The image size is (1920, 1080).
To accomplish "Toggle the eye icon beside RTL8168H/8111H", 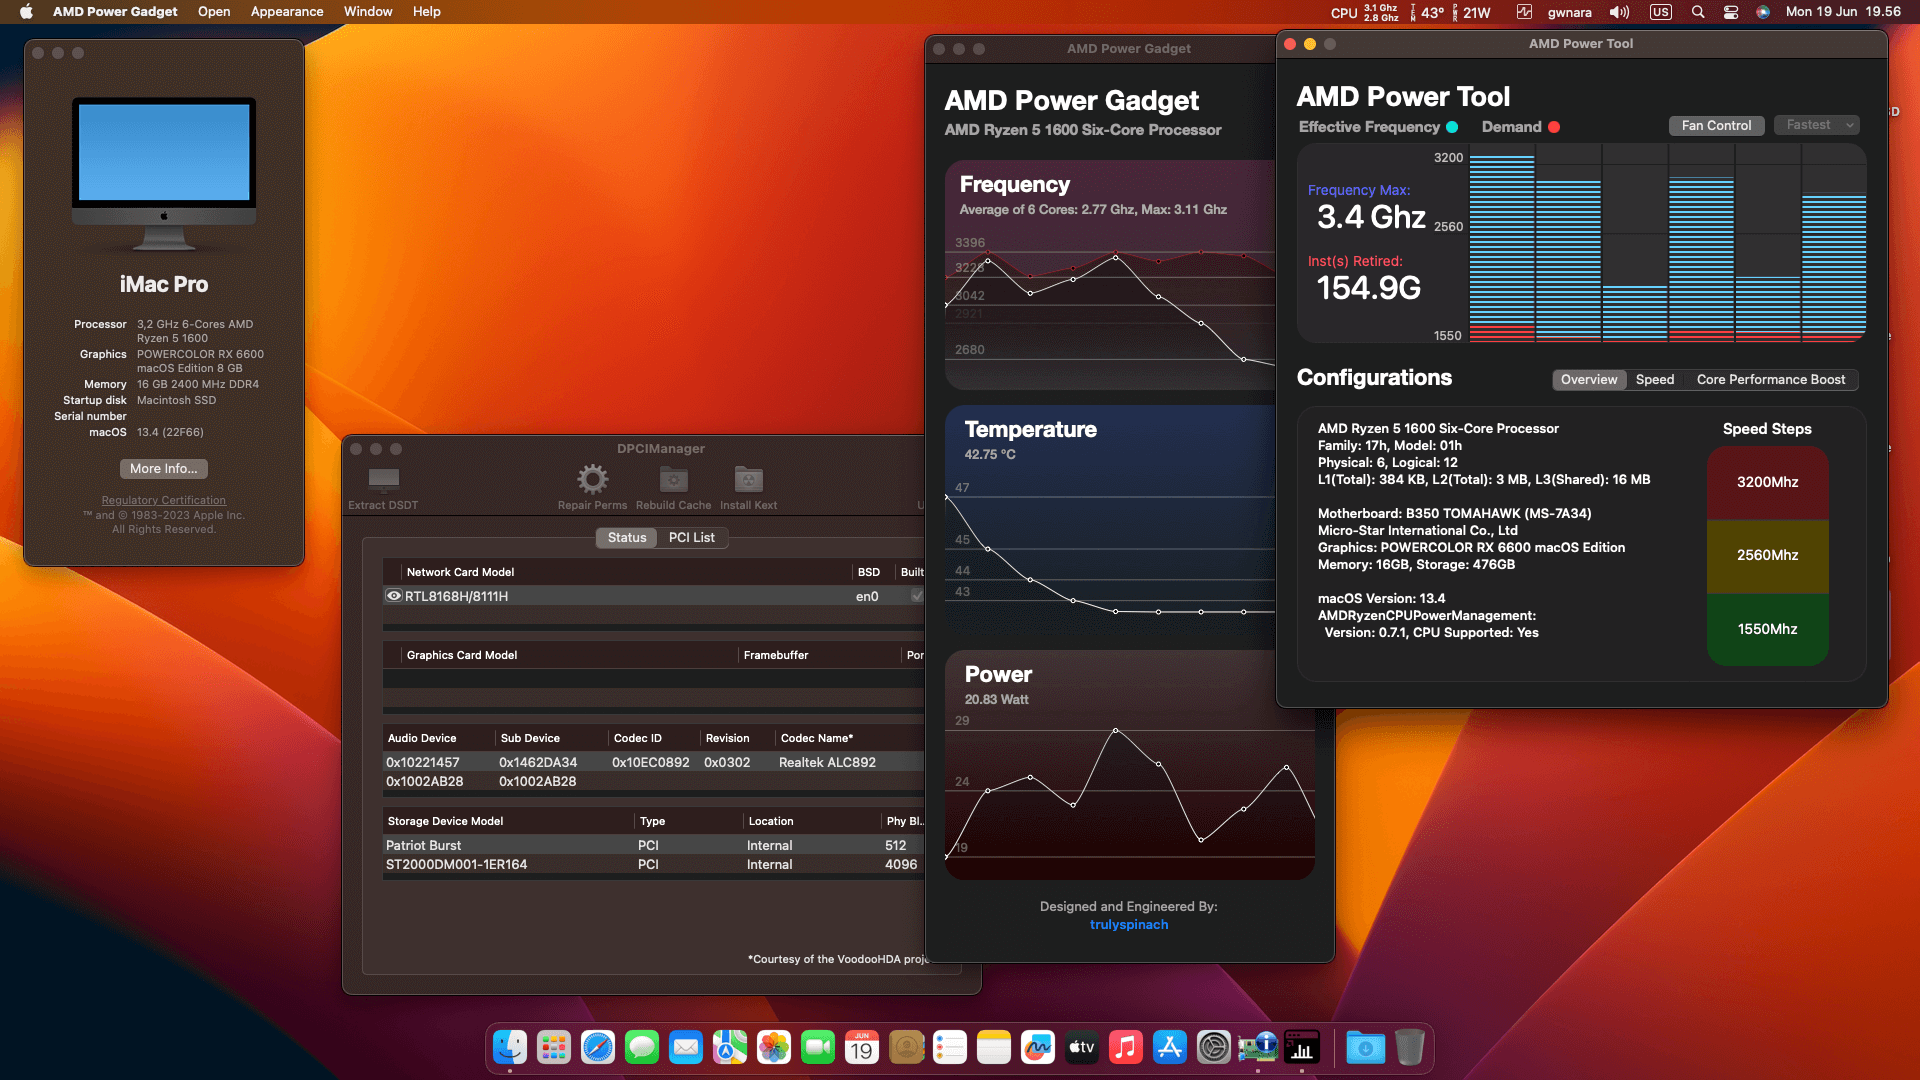I will pos(394,596).
